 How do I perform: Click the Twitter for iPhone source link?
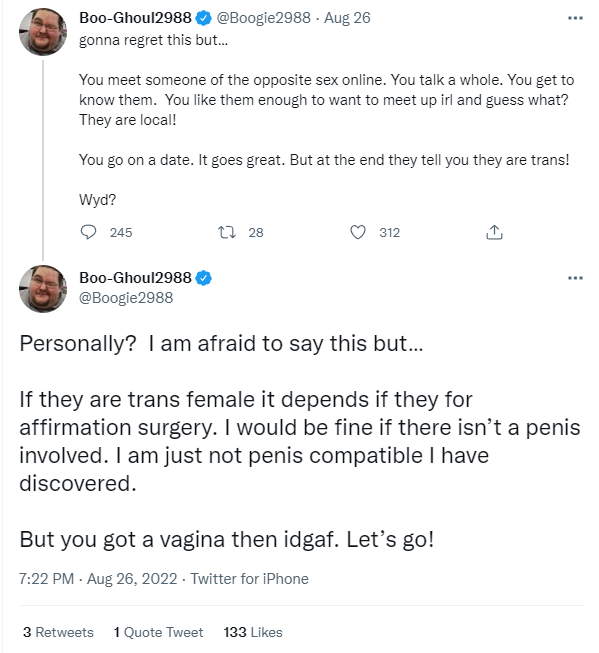(250, 579)
